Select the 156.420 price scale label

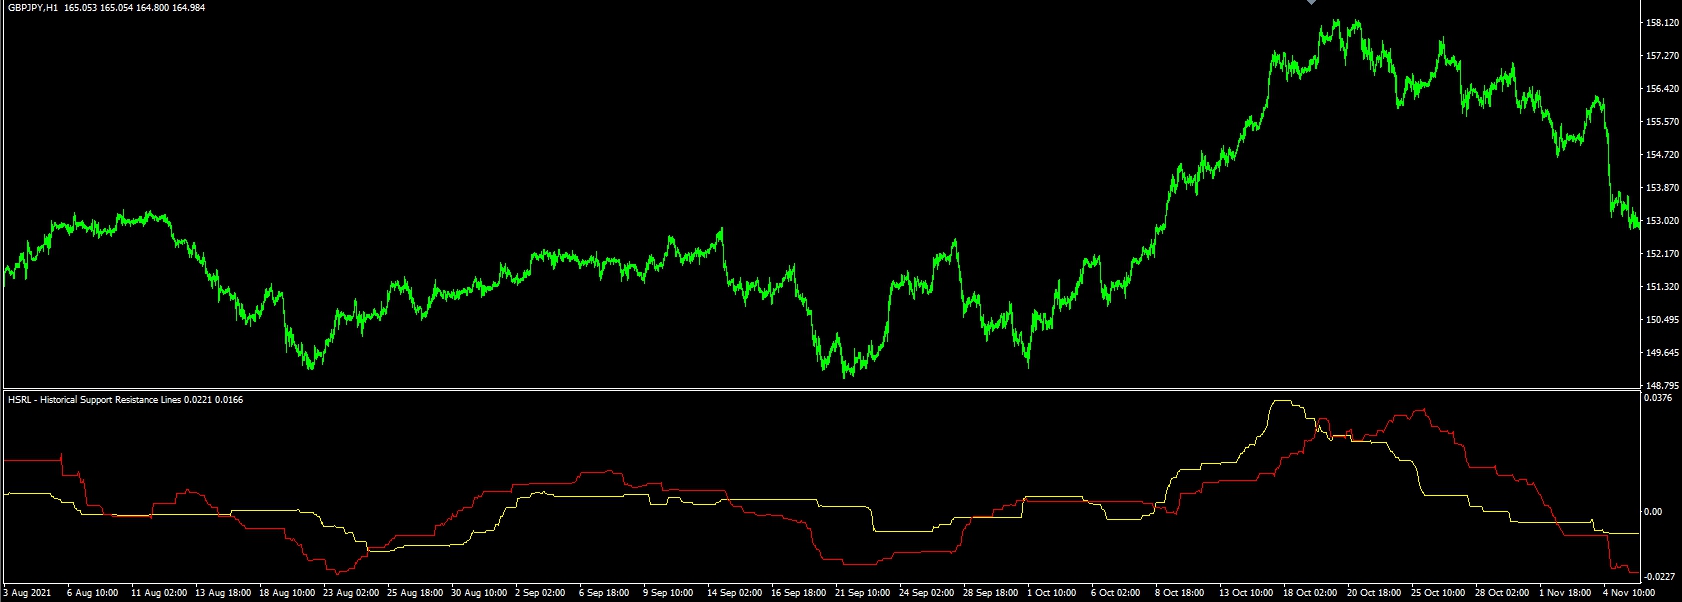tap(1662, 89)
